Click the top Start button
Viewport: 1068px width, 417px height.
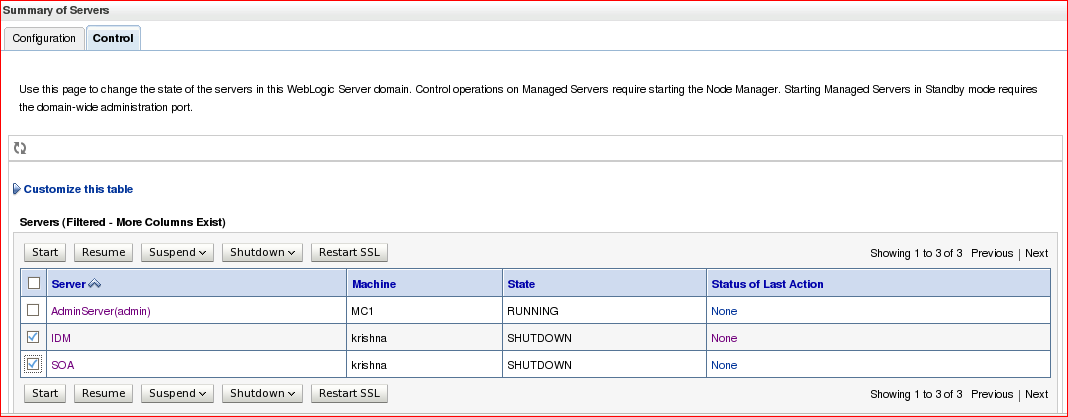coord(45,252)
